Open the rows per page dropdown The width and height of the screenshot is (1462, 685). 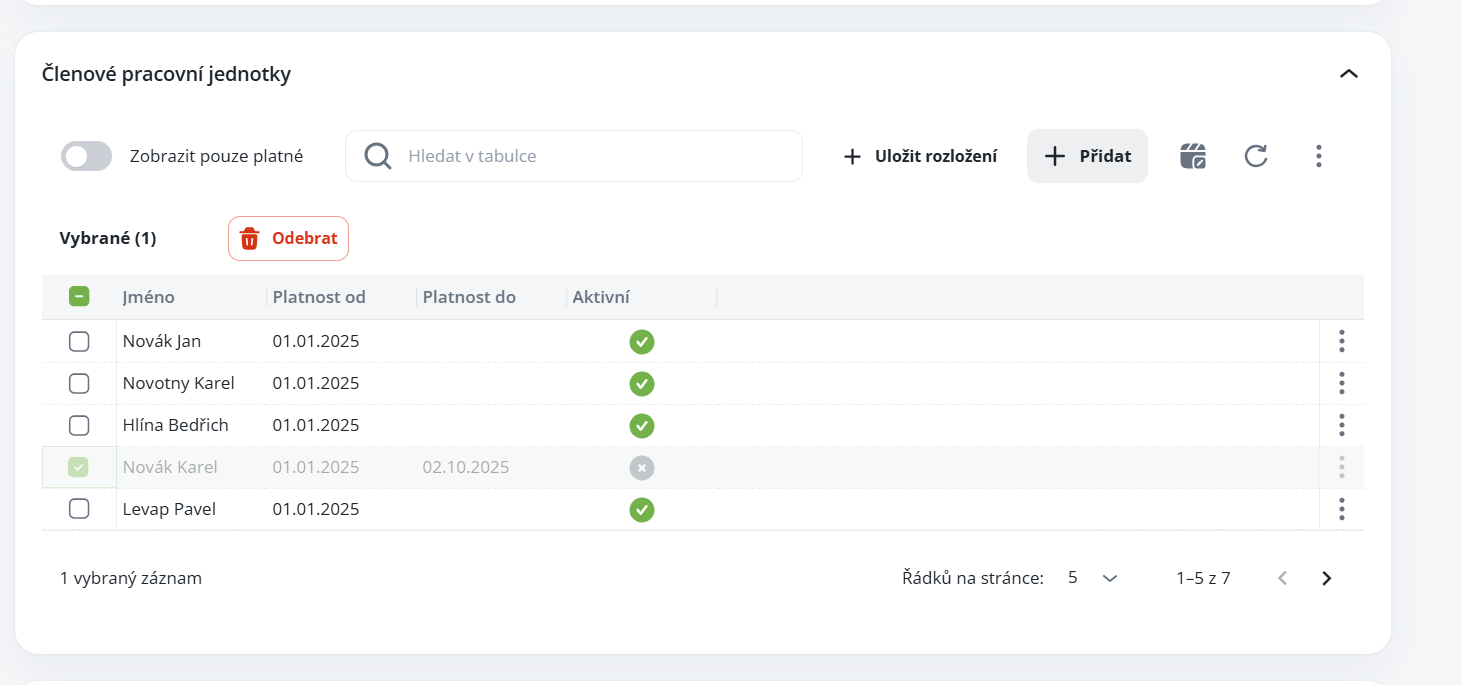[x=1092, y=578]
